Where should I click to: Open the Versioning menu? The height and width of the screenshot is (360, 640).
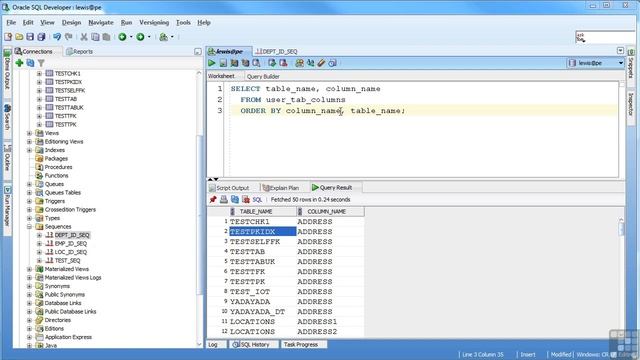[x=154, y=22]
